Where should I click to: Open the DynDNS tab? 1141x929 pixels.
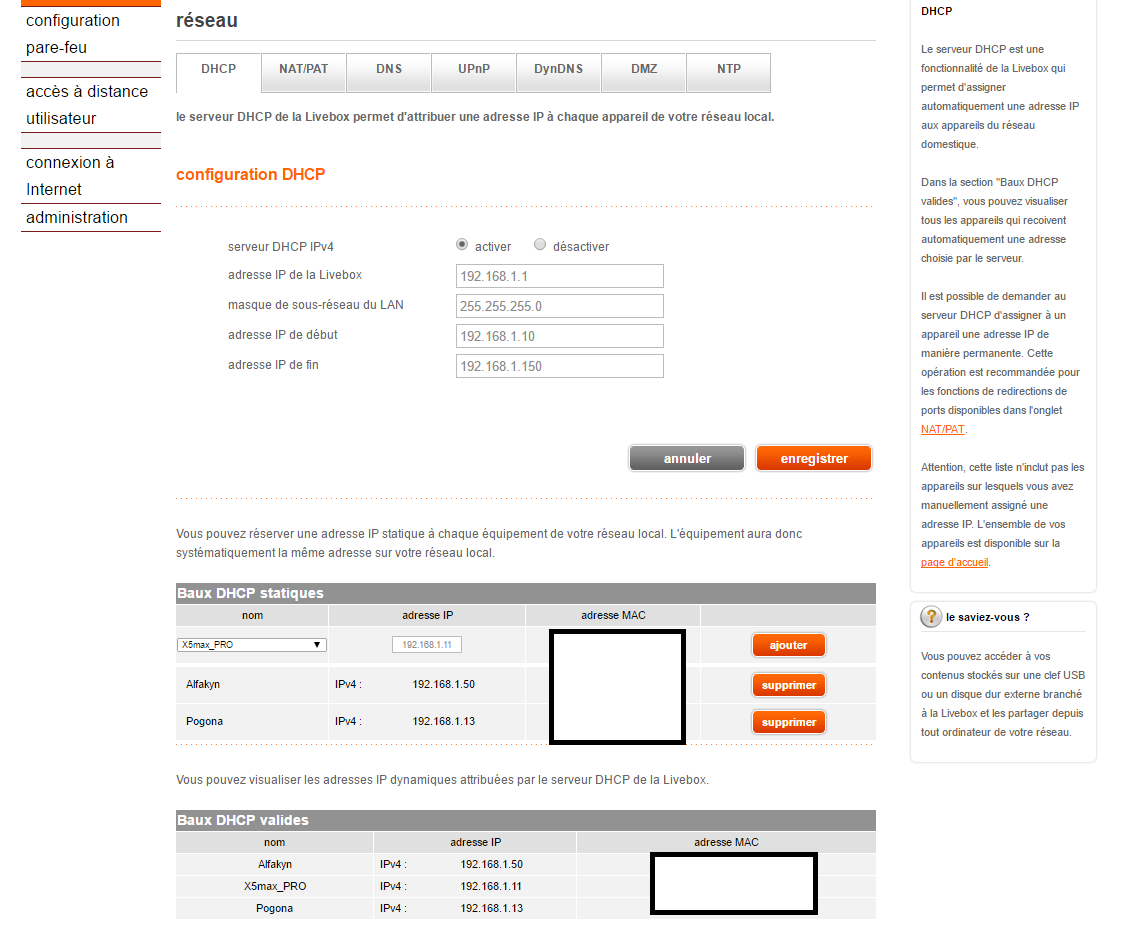point(559,69)
